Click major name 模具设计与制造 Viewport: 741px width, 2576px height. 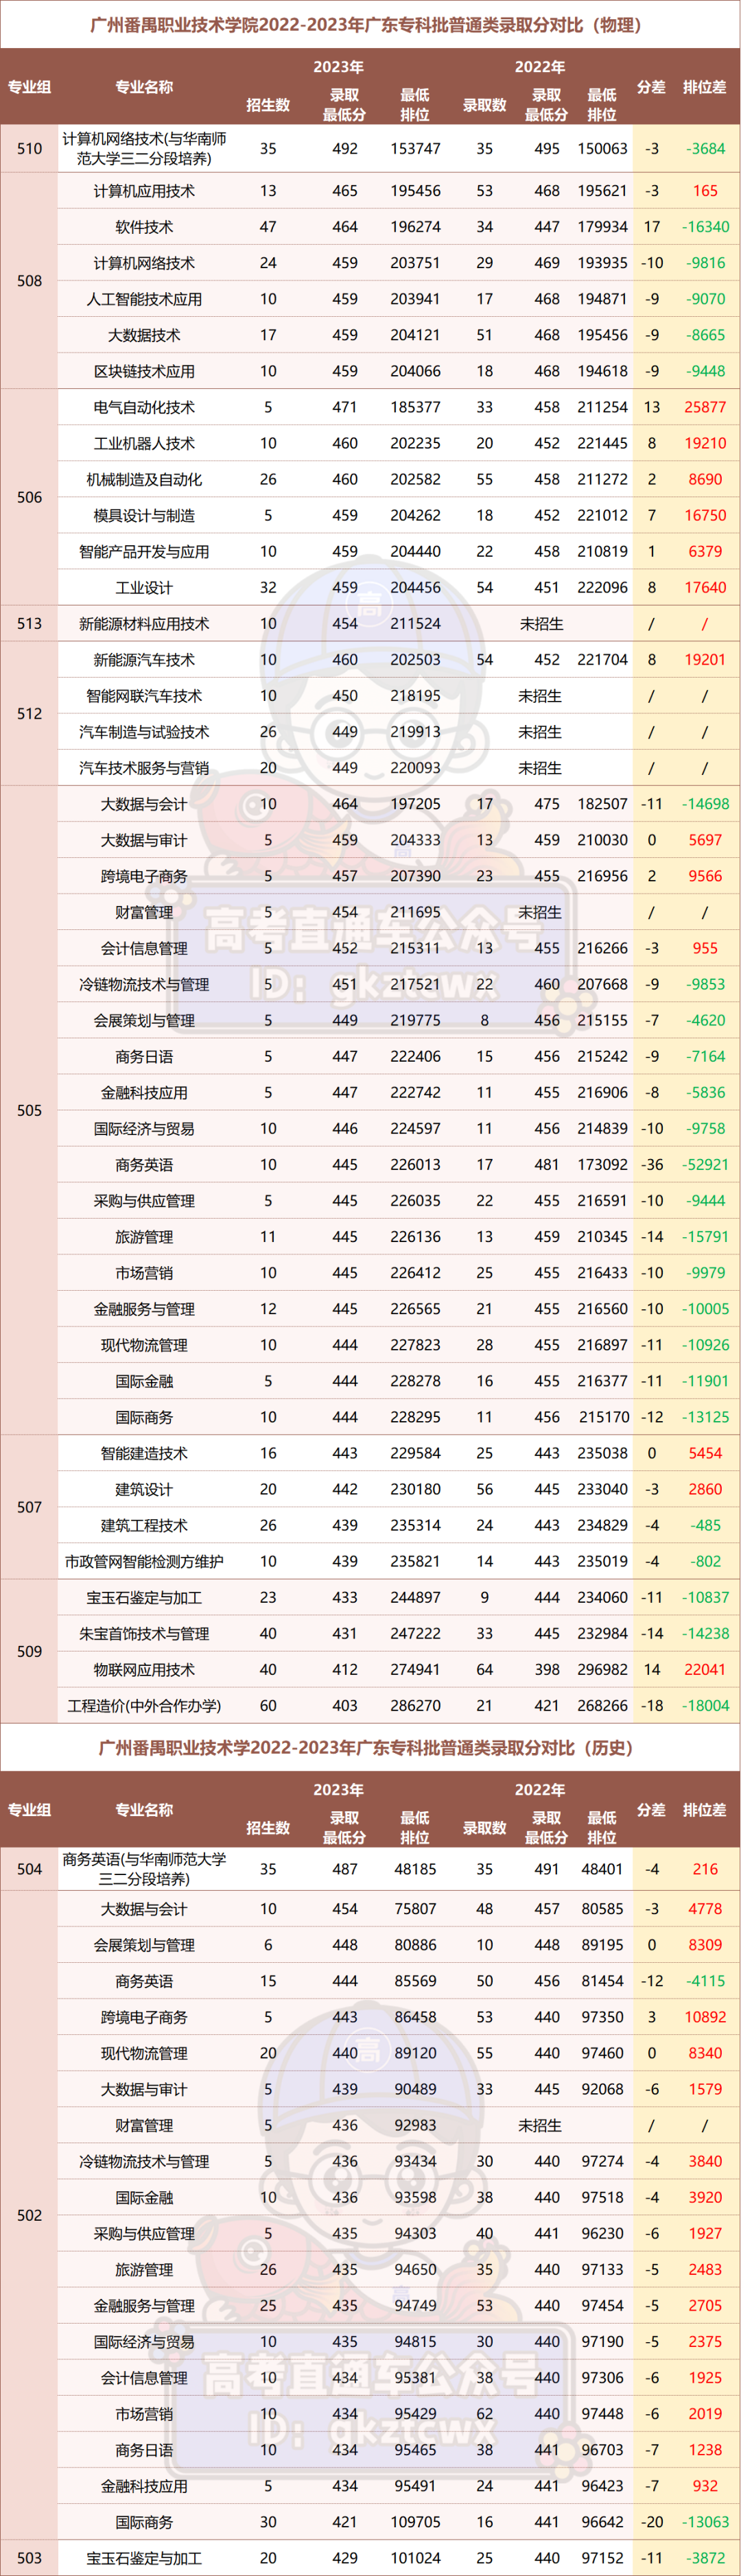click(144, 515)
